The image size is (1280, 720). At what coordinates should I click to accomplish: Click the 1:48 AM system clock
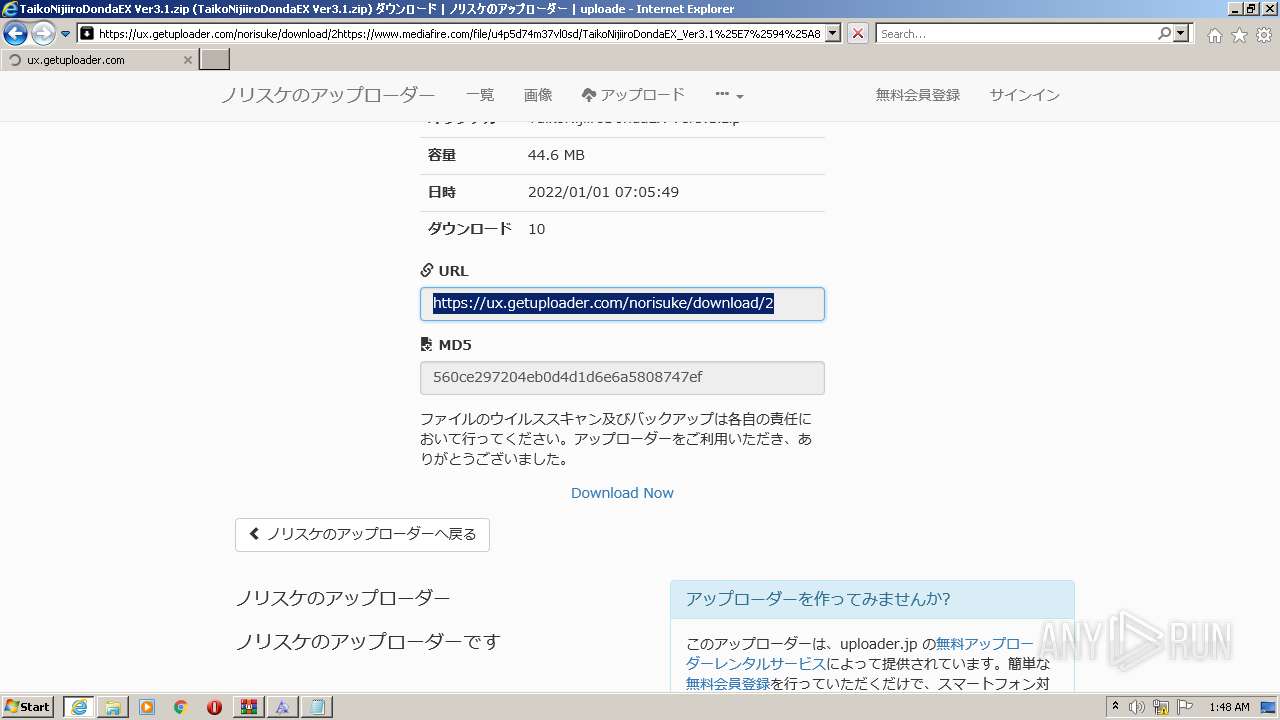pos(1229,707)
